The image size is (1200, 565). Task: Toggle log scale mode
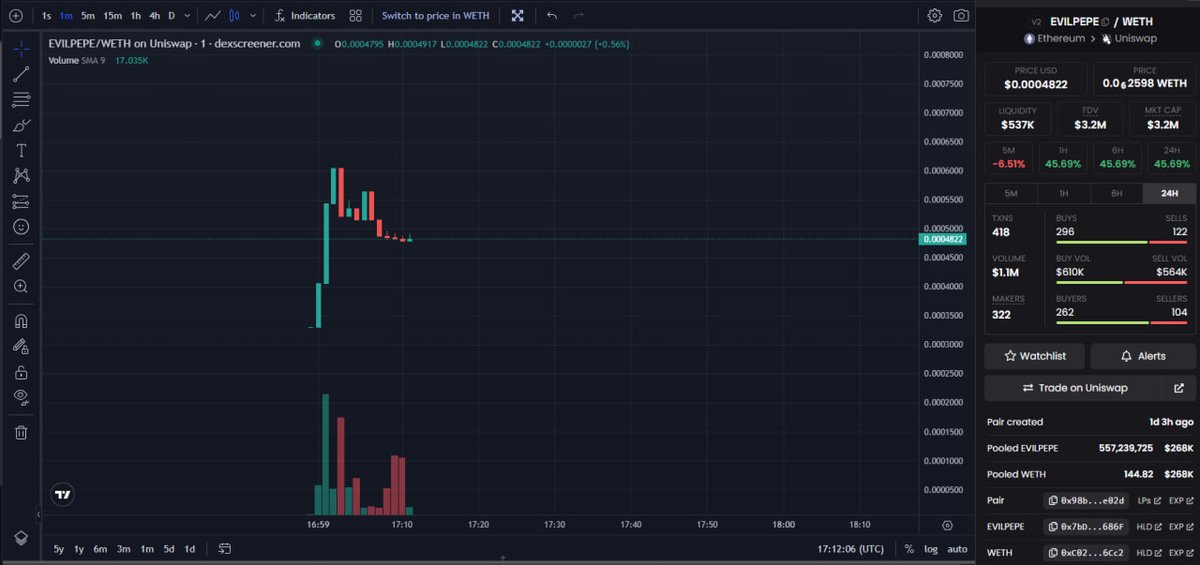pyautogui.click(x=931, y=548)
